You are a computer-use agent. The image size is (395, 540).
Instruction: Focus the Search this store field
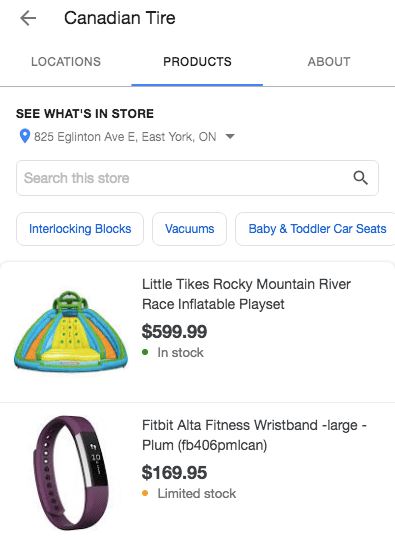click(x=197, y=178)
